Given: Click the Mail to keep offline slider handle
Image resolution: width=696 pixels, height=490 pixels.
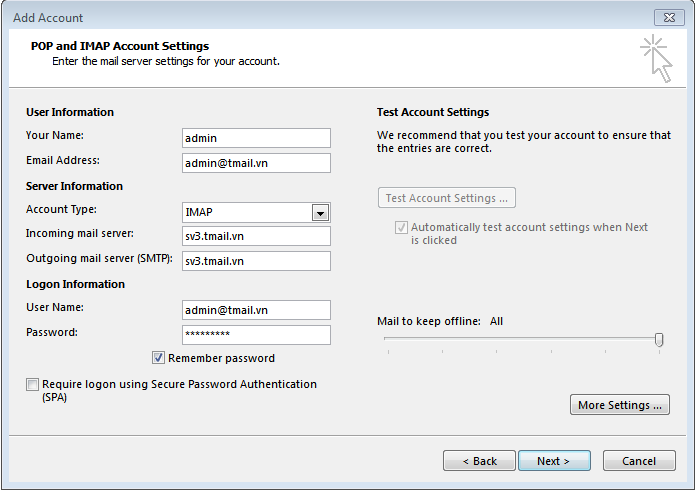Looking at the screenshot, I should tap(659, 340).
